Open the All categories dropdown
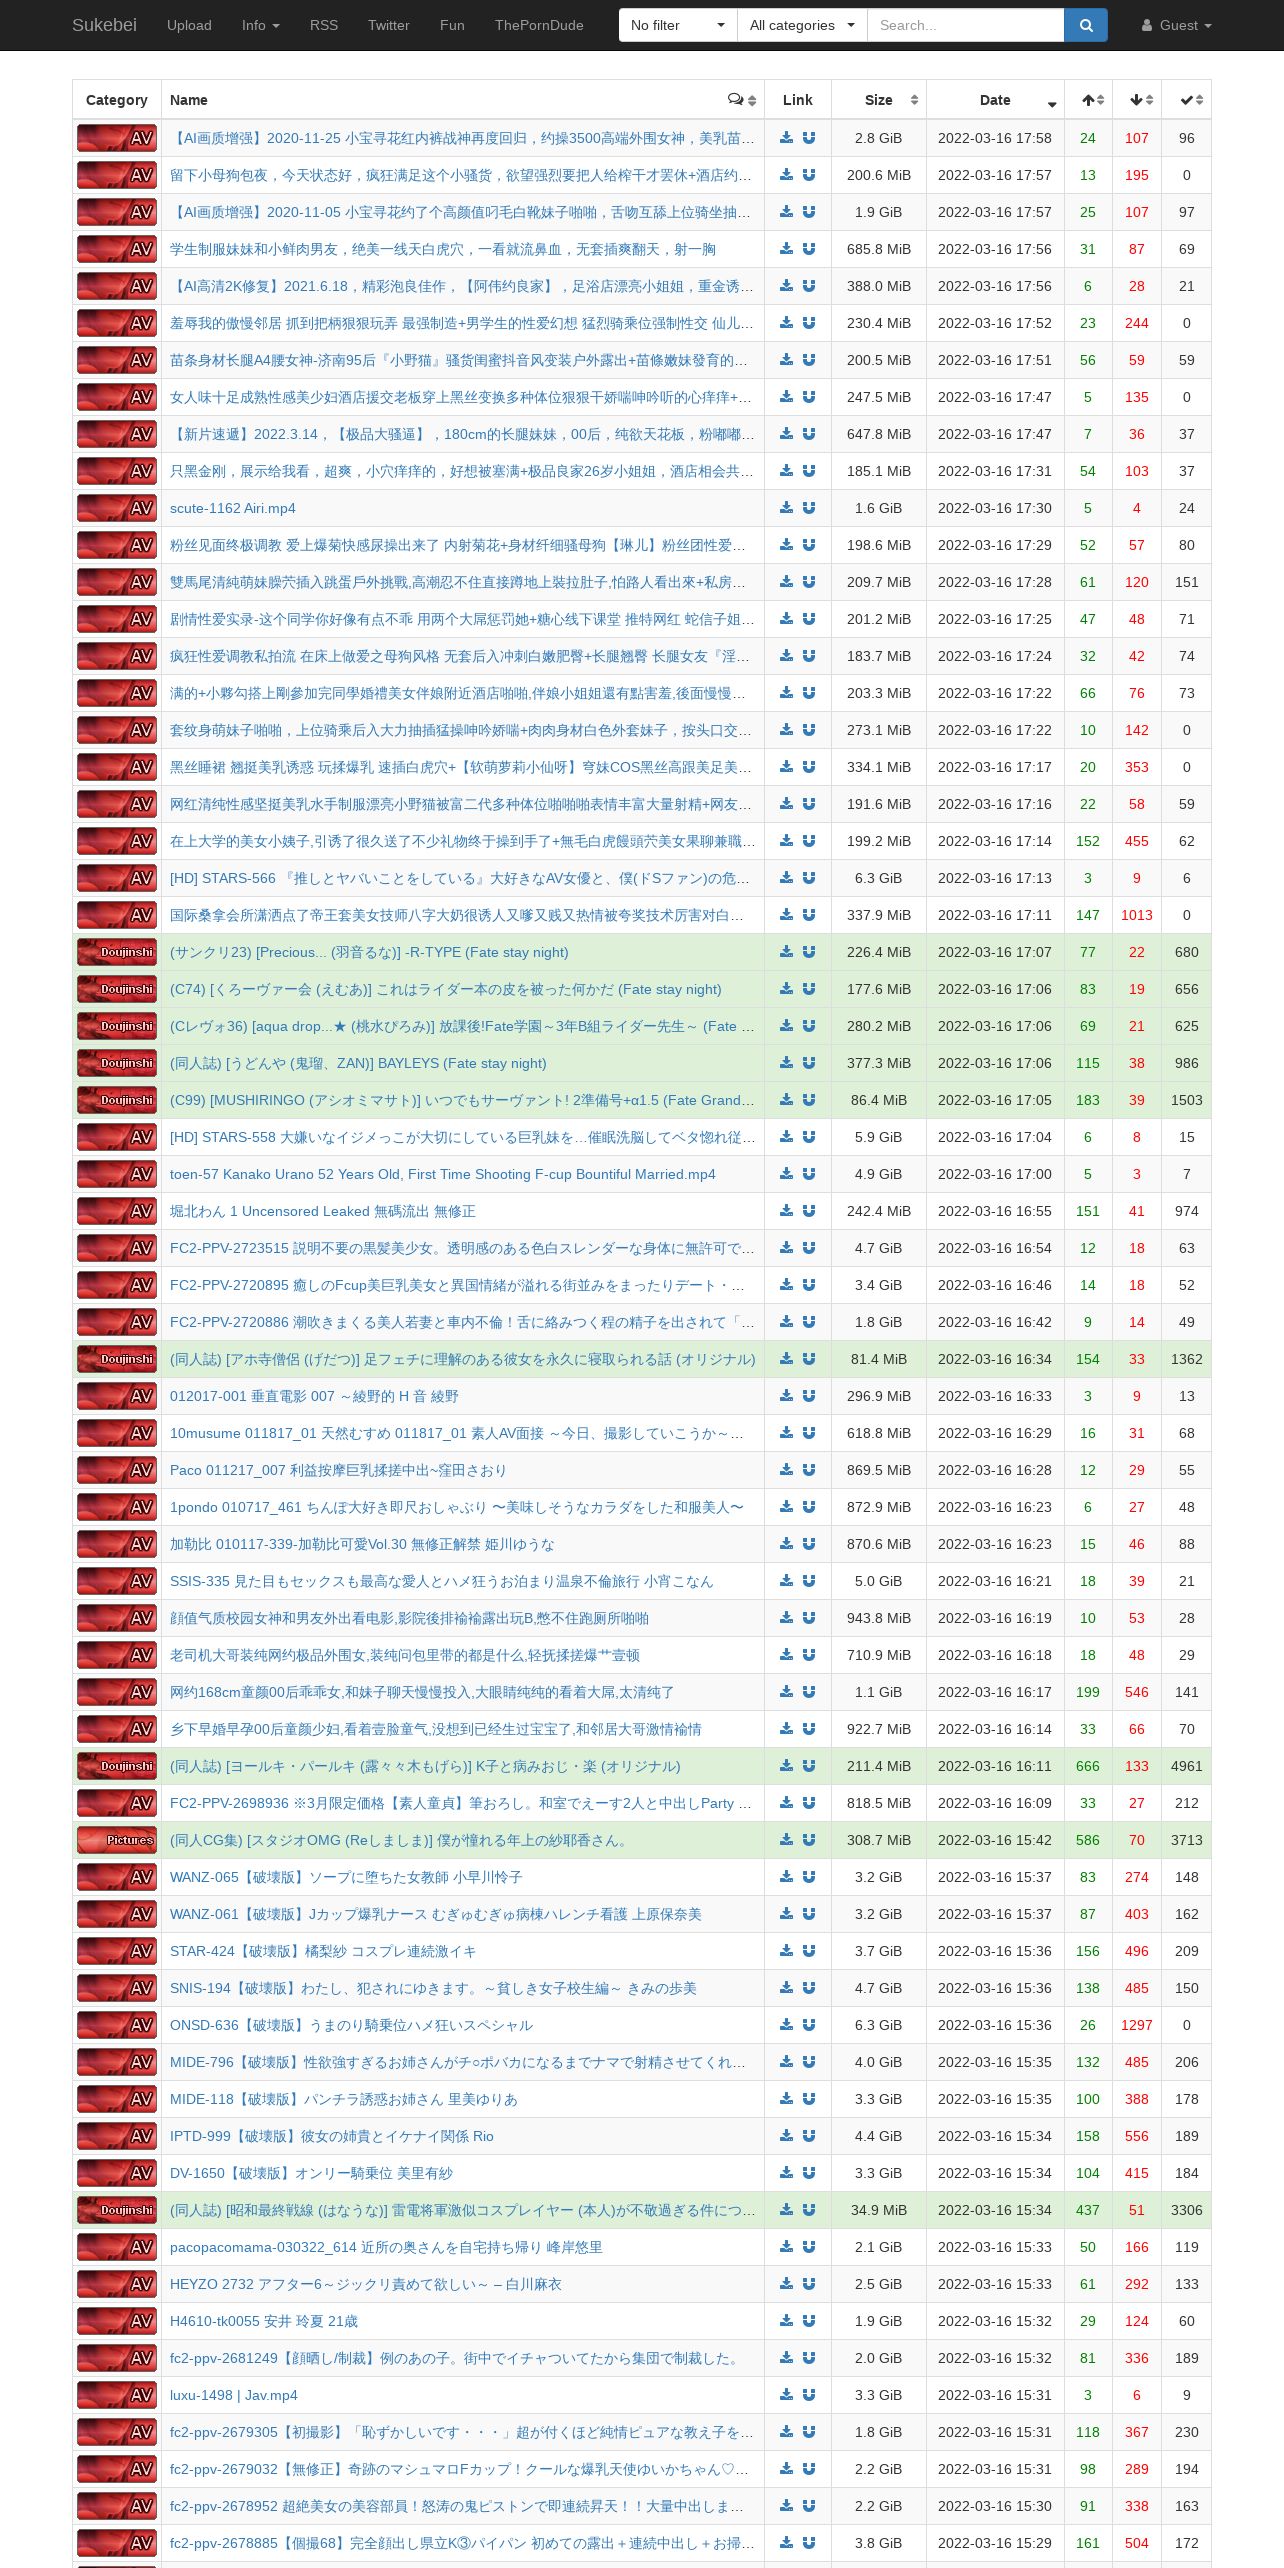This screenshot has height=2568, width=1284. click(802, 25)
